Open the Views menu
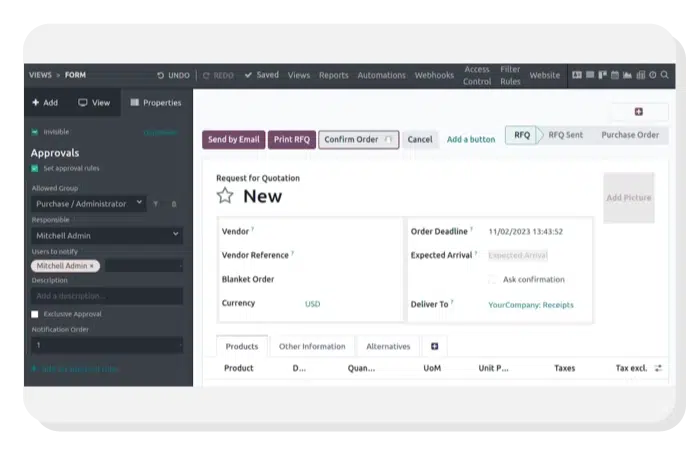Viewport: 700px width, 450px height. (x=299, y=75)
